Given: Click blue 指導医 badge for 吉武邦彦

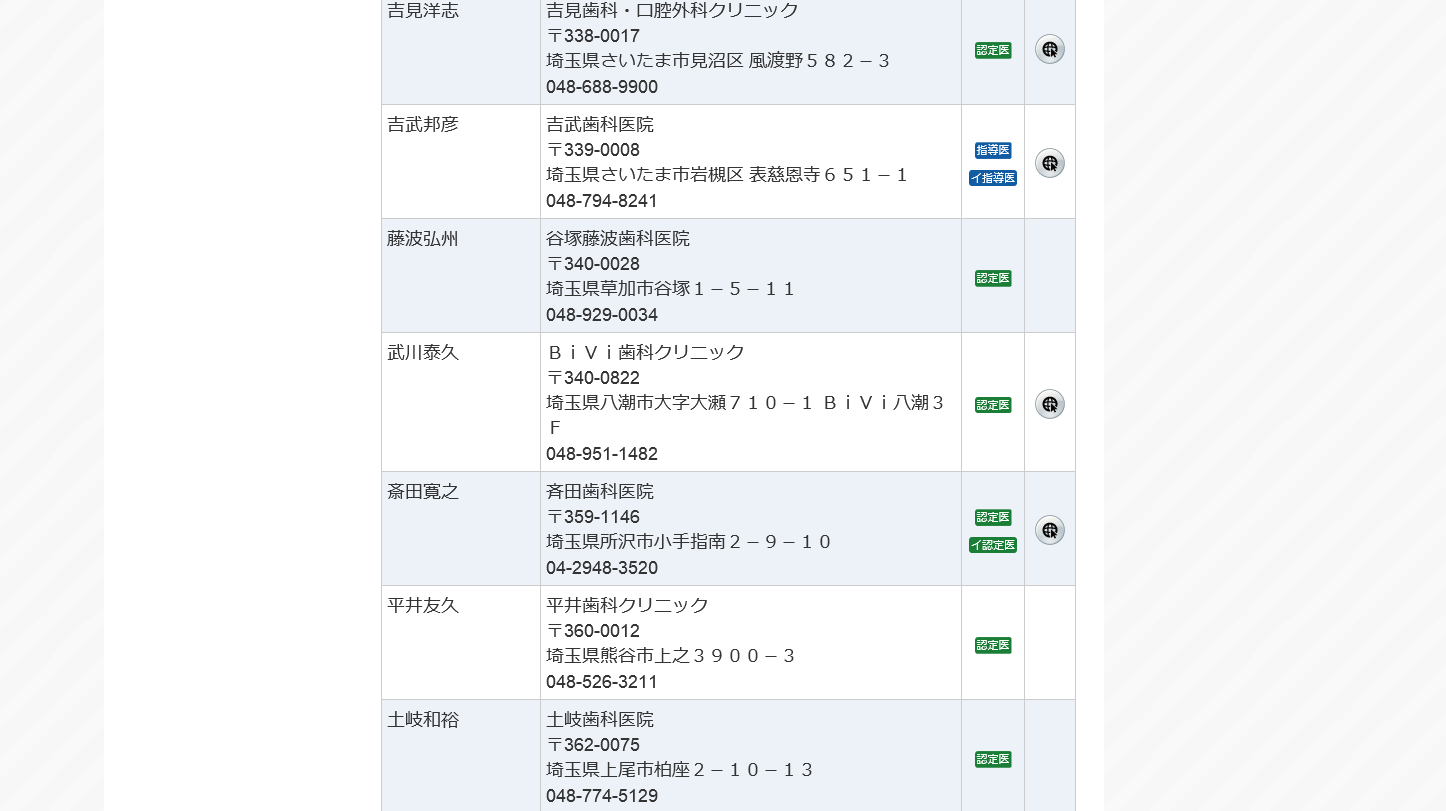Looking at the screenshot, I should [993, 150].
